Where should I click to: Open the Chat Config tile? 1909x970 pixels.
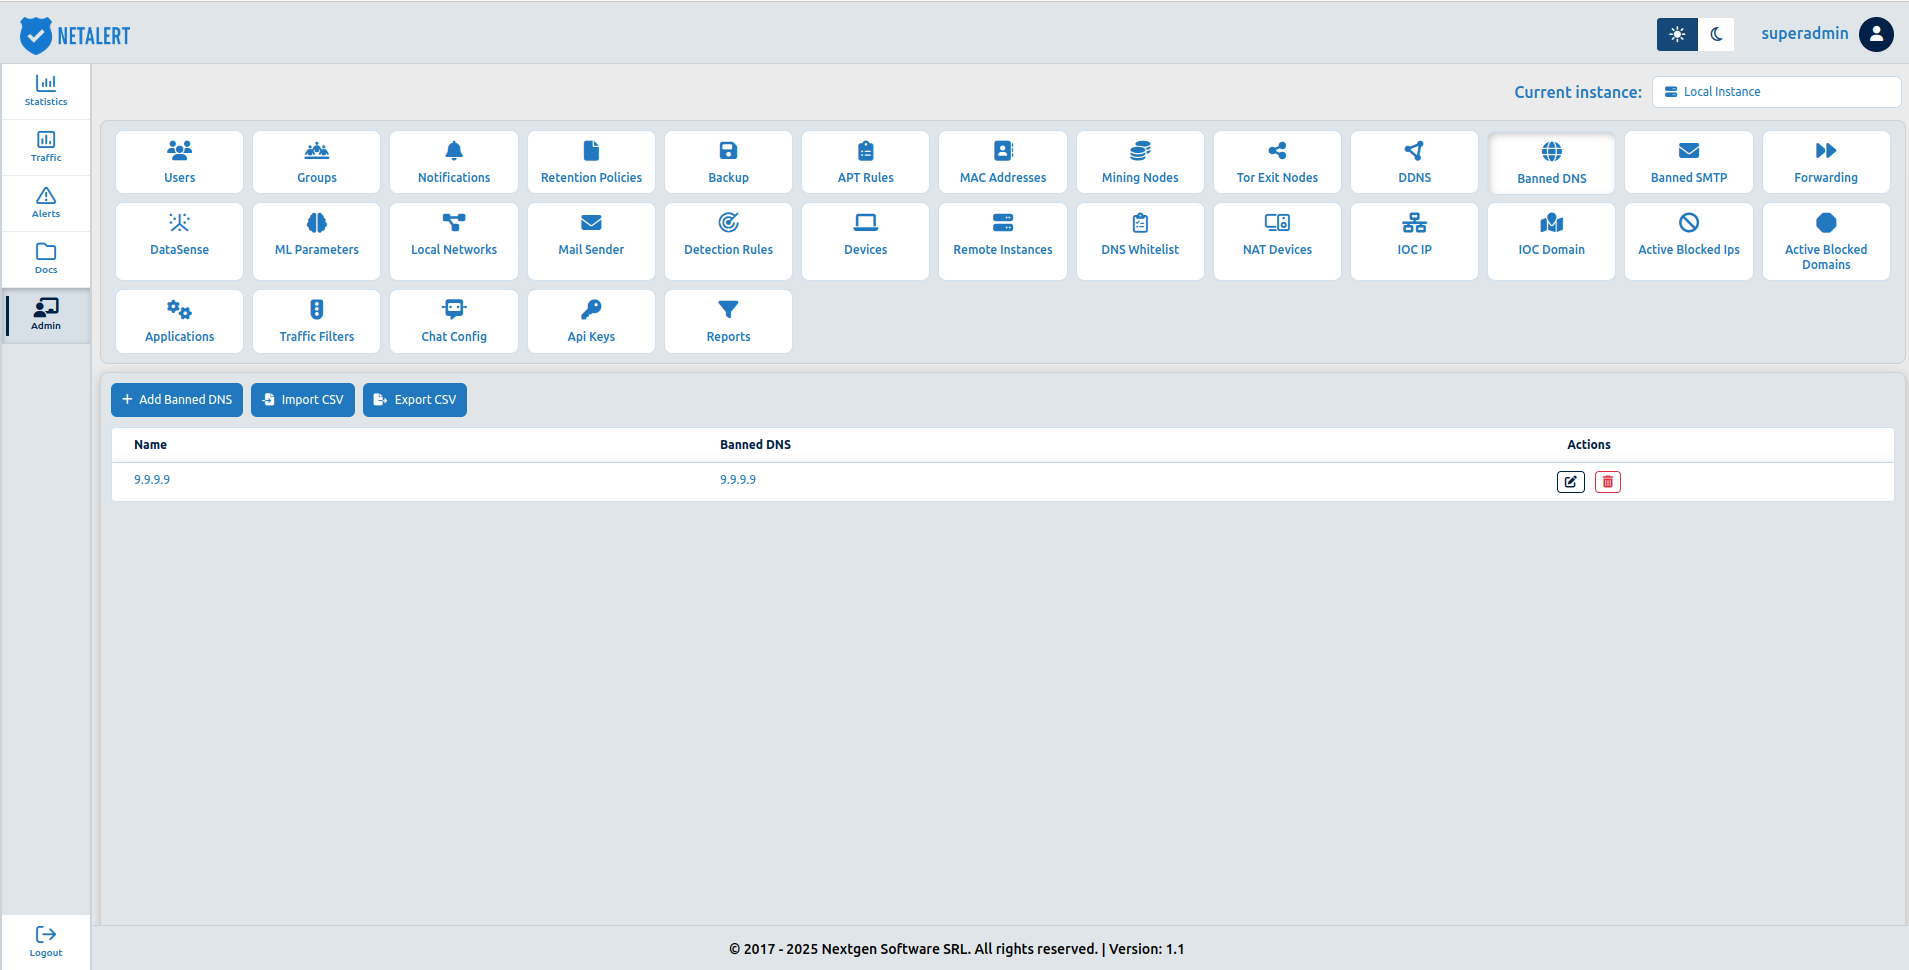tap(454, 321)
